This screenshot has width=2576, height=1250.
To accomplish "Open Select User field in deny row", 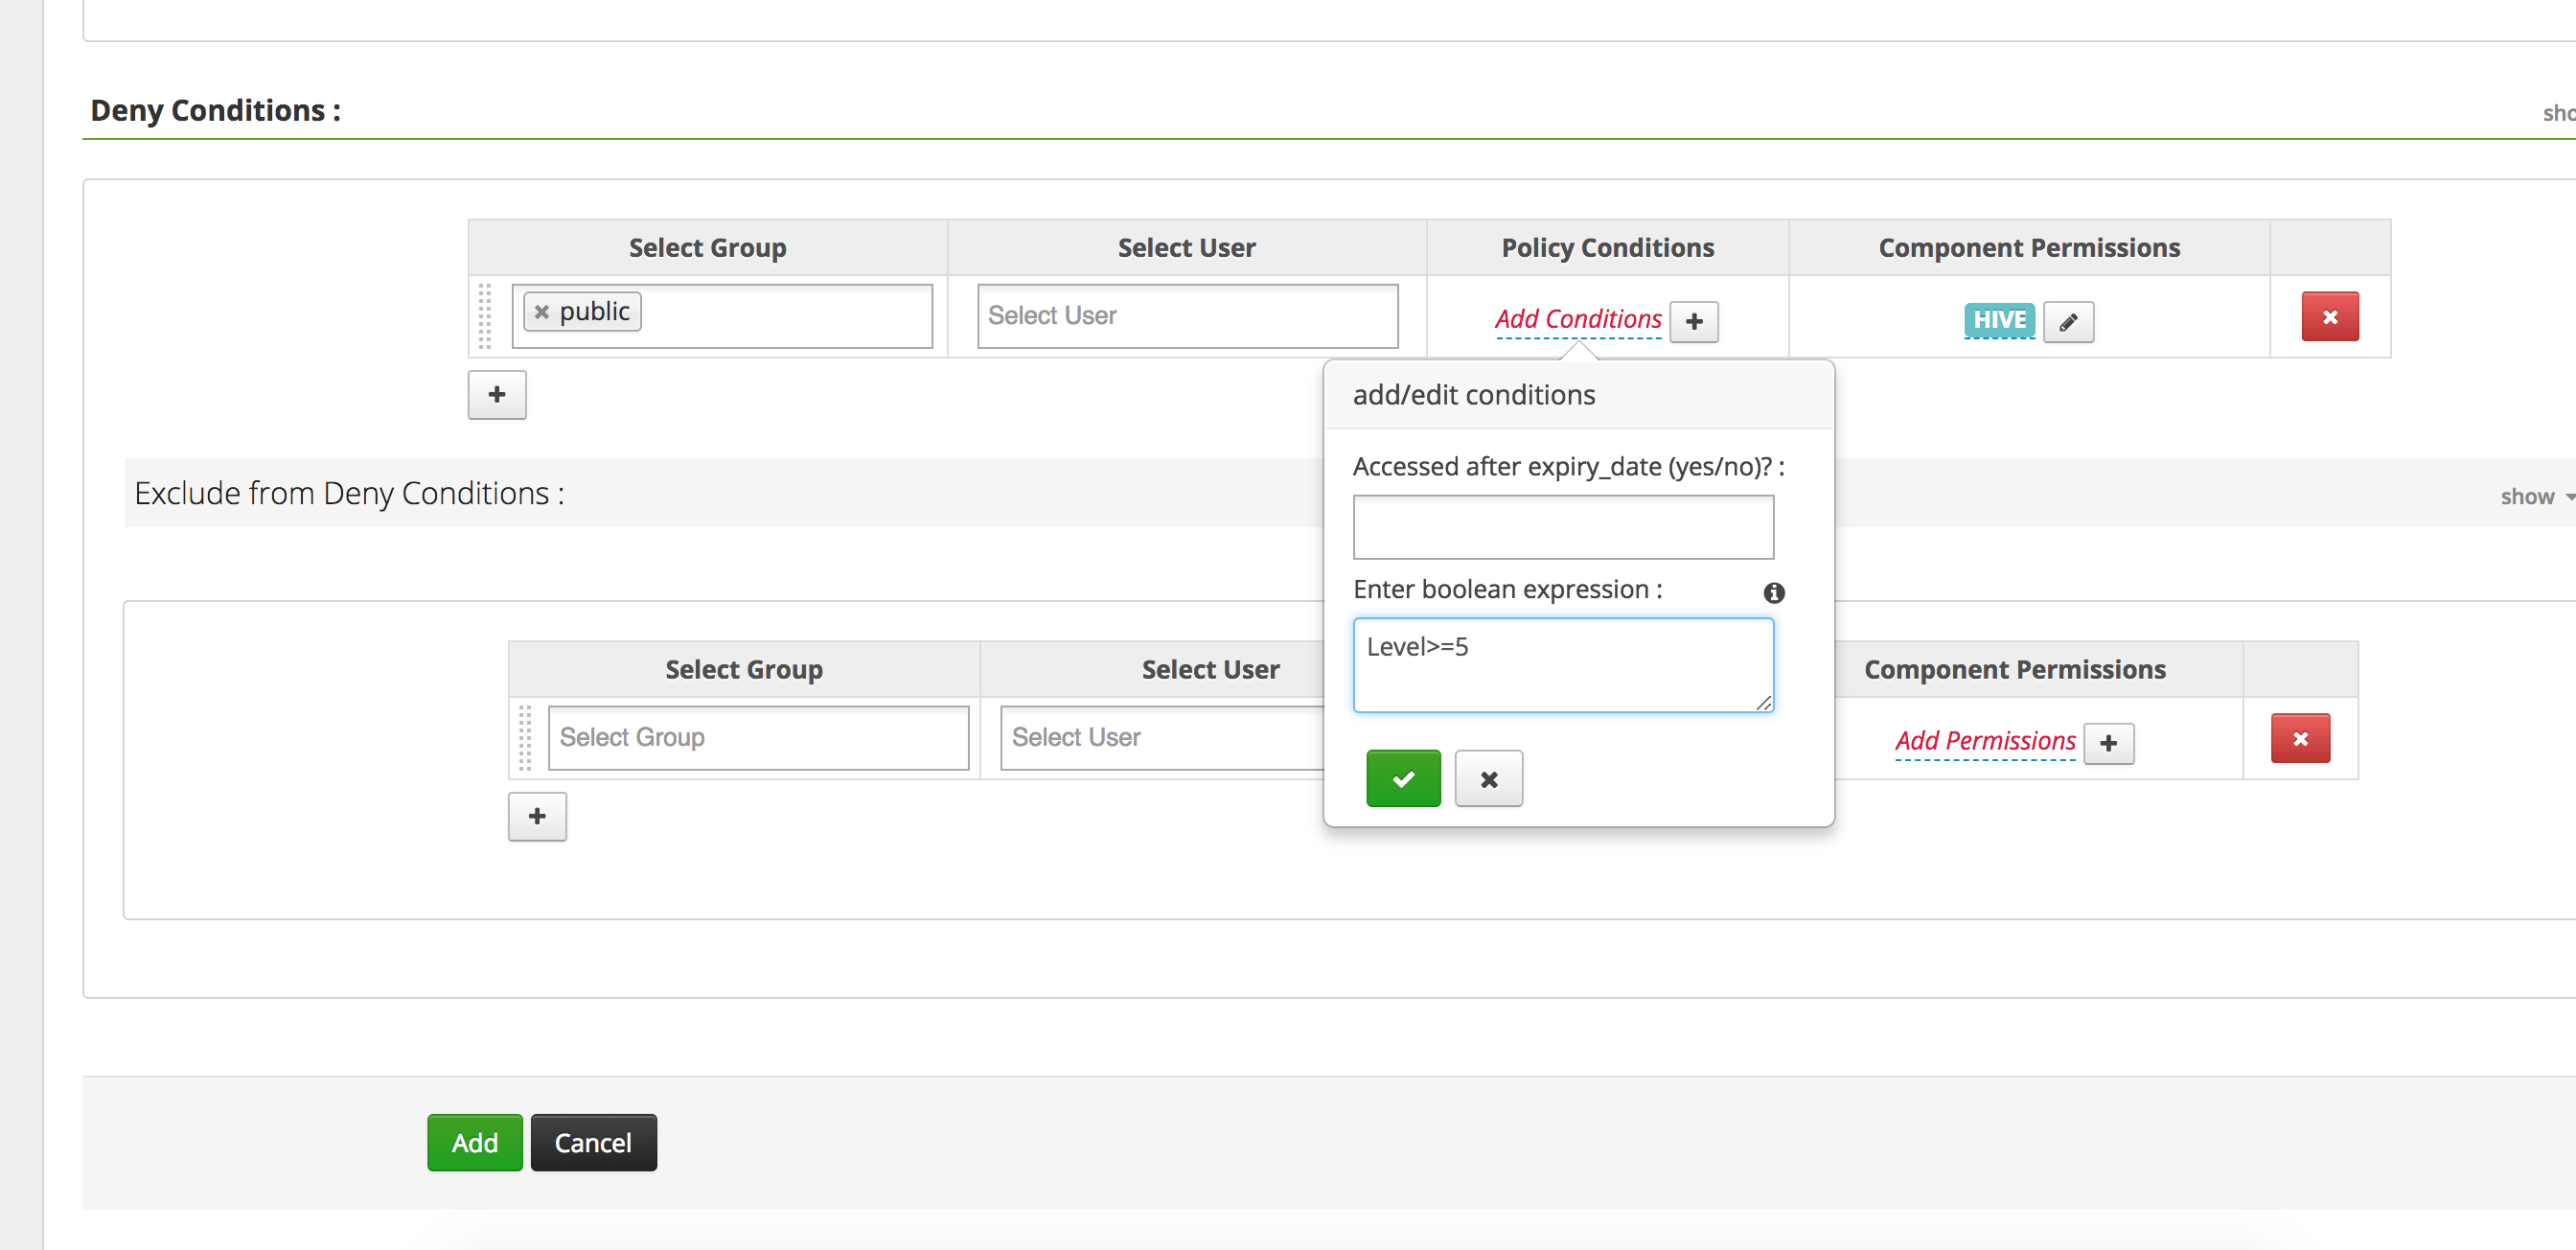I will [1186, 316].
